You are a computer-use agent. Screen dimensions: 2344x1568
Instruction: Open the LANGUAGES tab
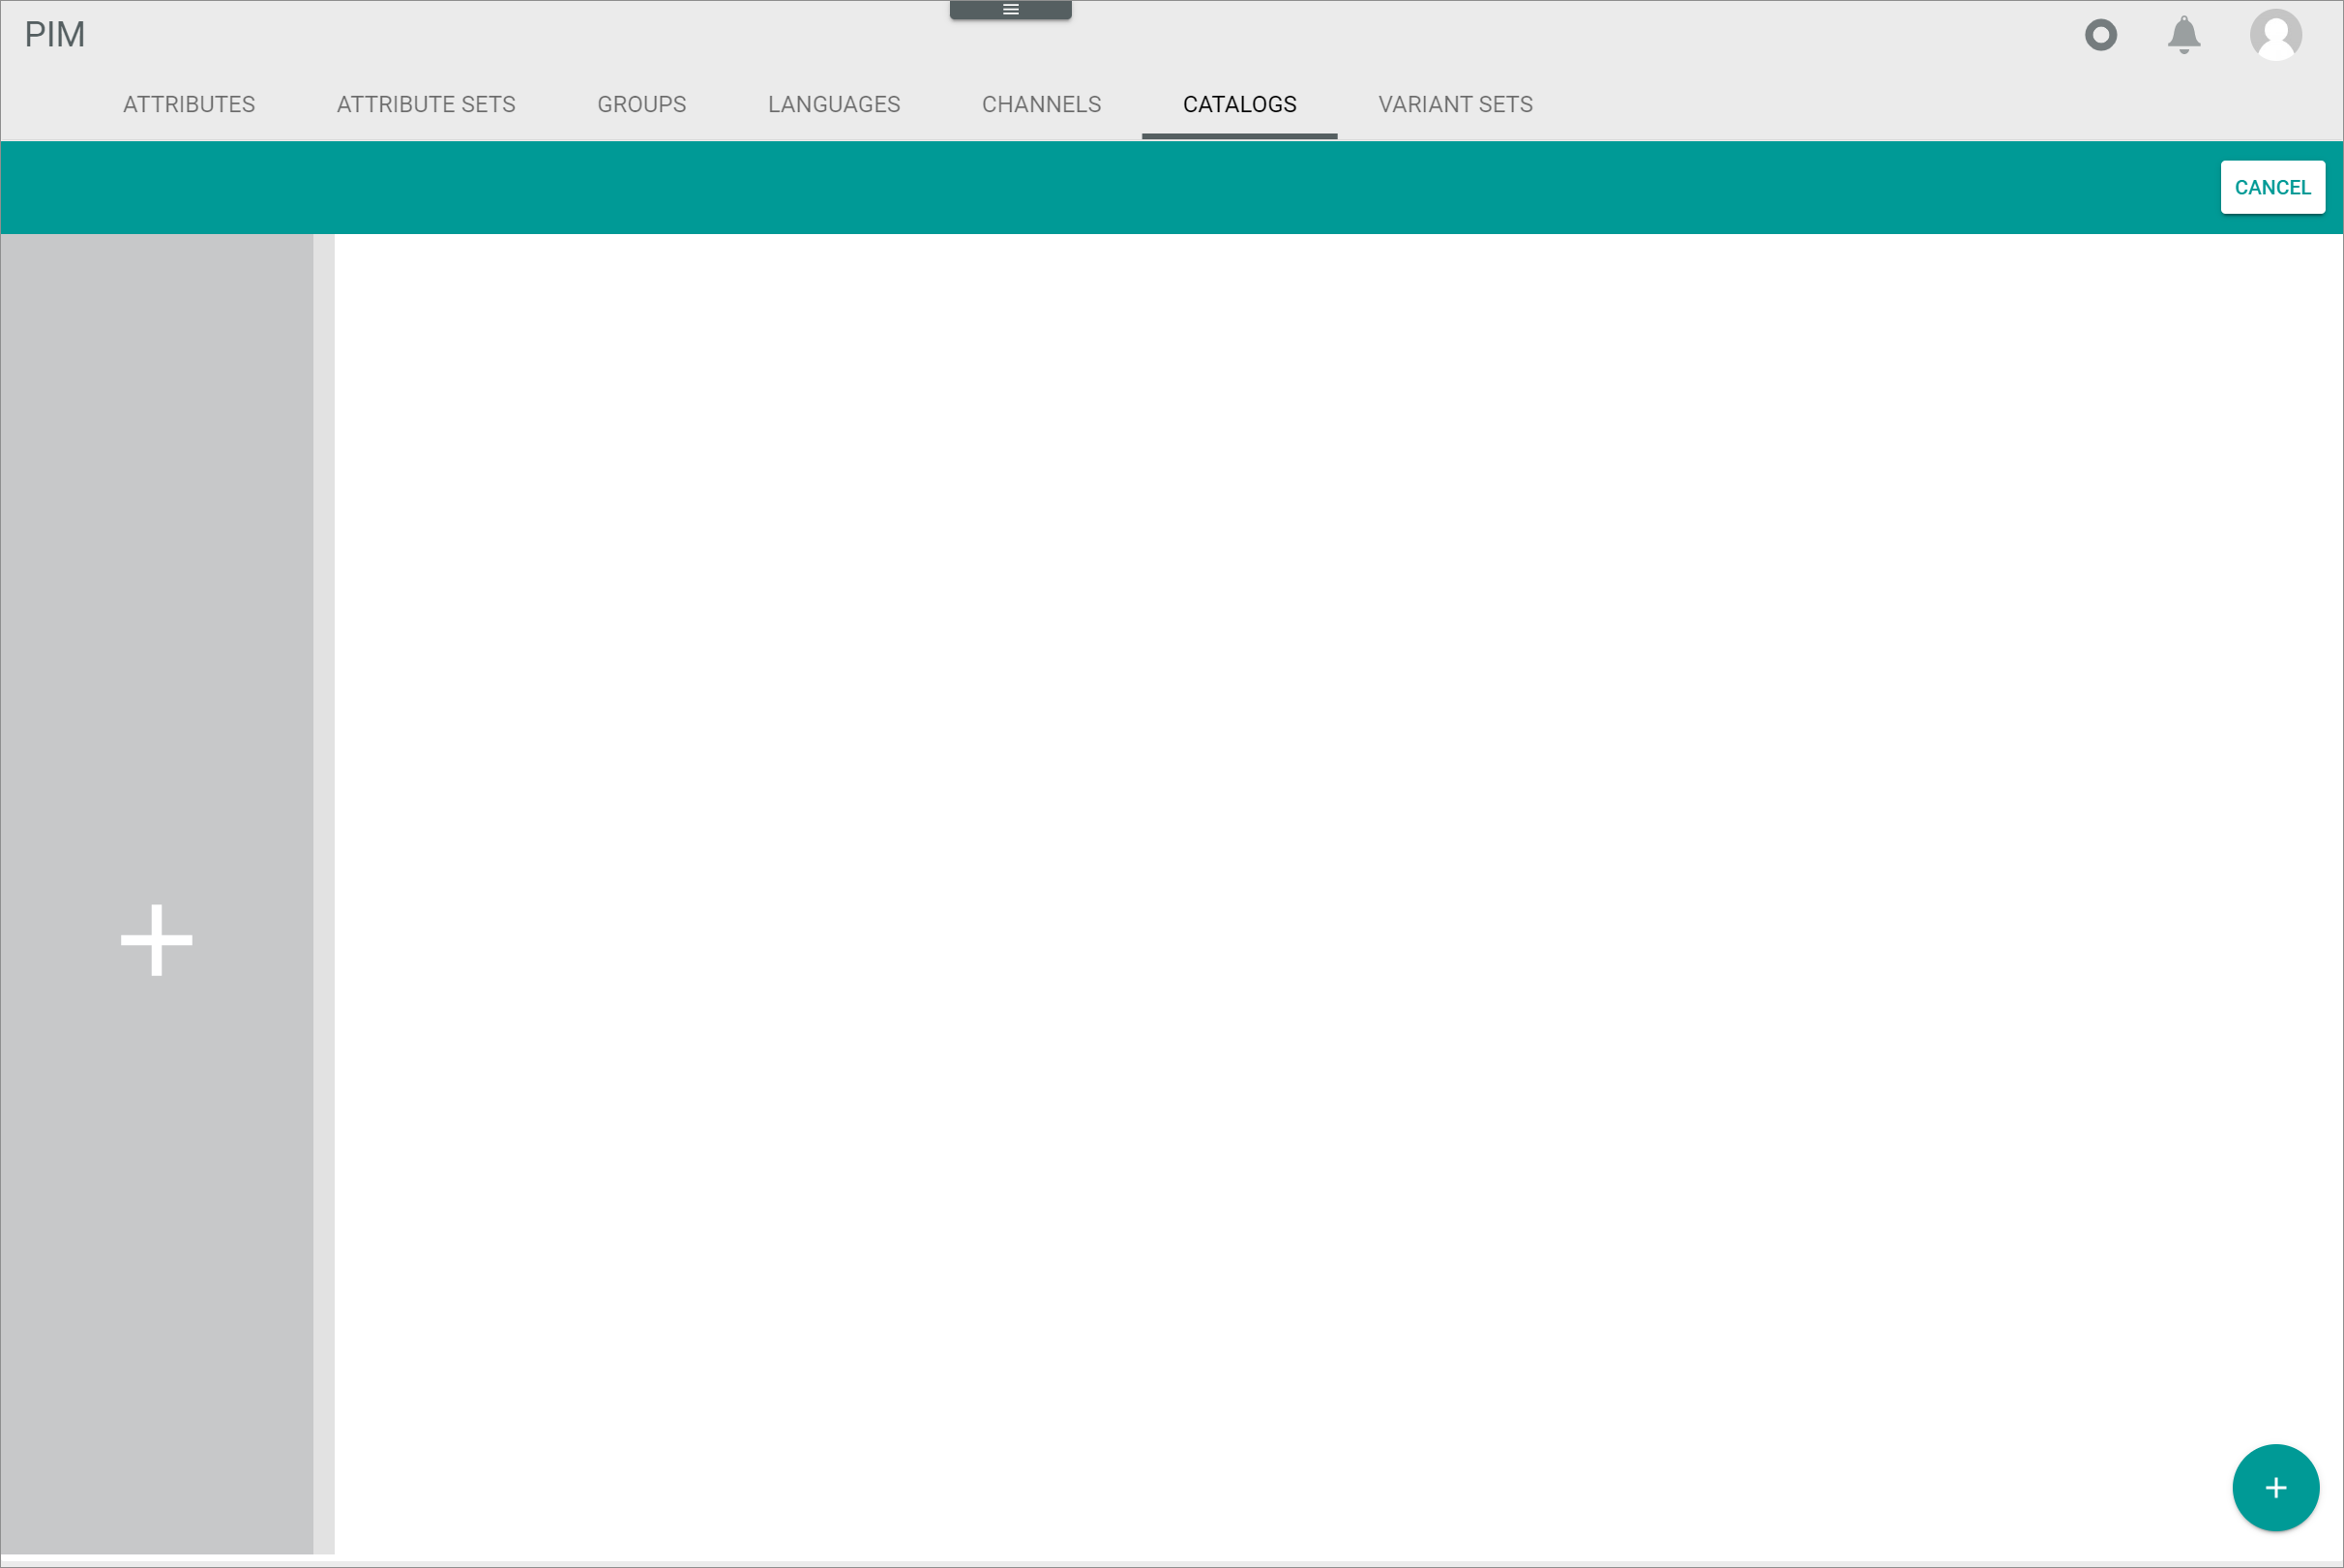coord(835,104)
